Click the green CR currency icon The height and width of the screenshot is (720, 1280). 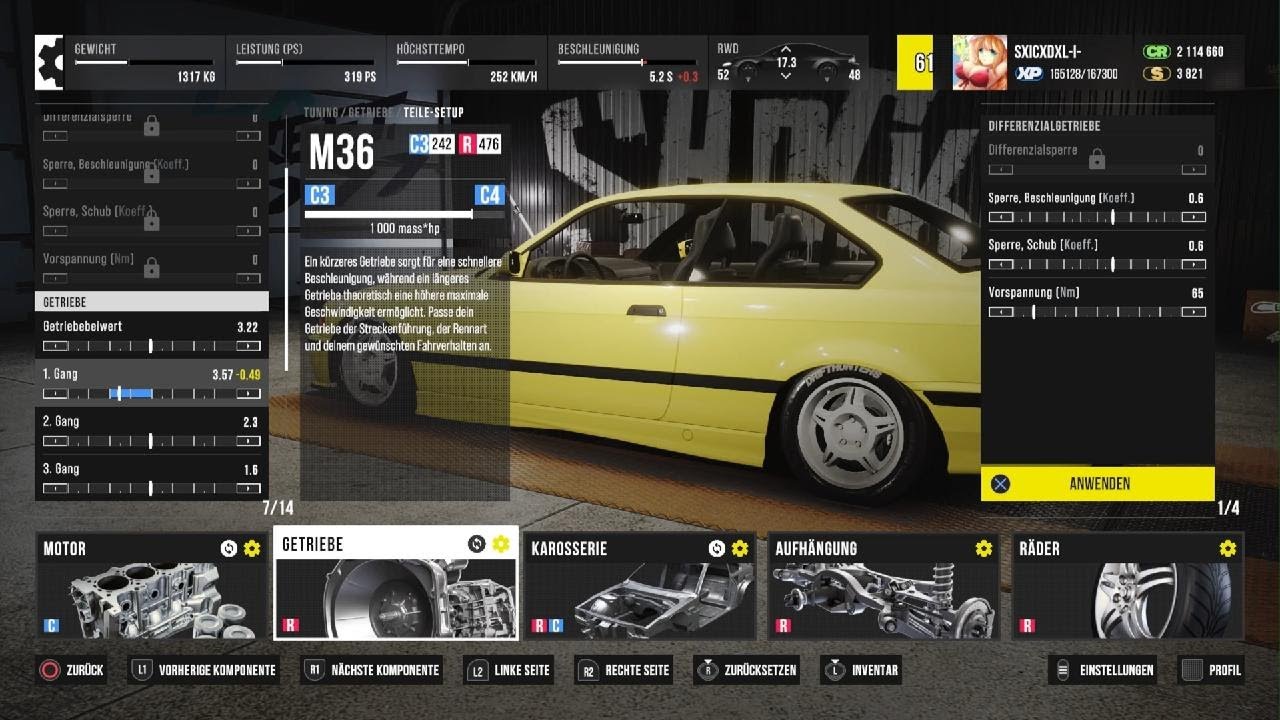point(1156,52)
